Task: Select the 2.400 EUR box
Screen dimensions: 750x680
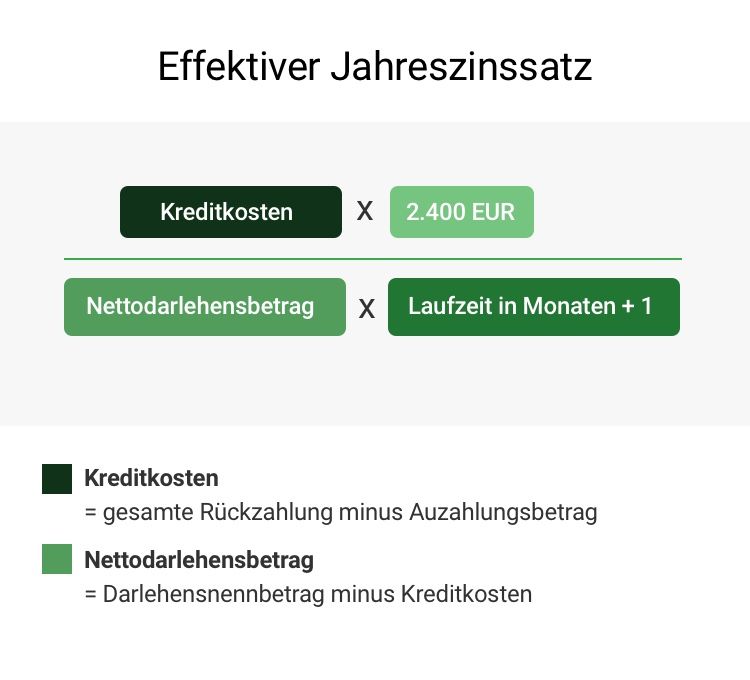Action: 462,212
